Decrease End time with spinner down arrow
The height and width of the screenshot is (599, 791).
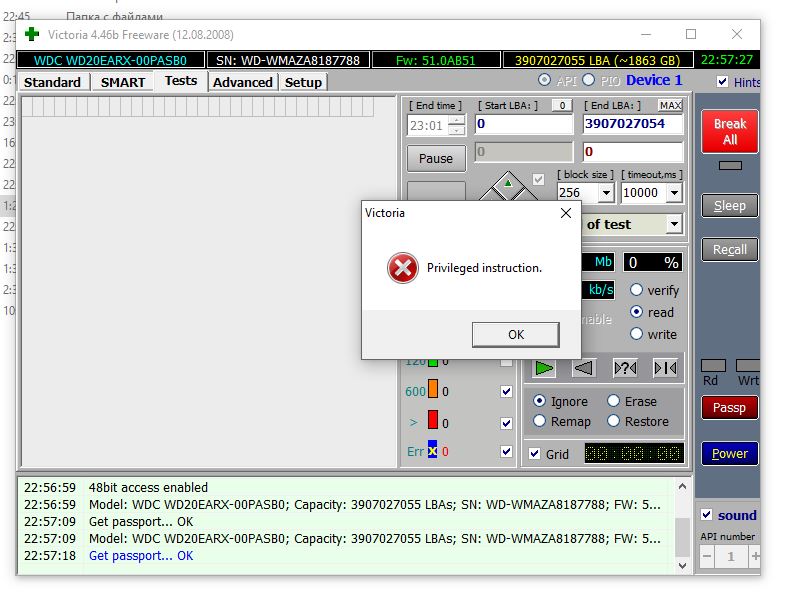coord(457,130)
